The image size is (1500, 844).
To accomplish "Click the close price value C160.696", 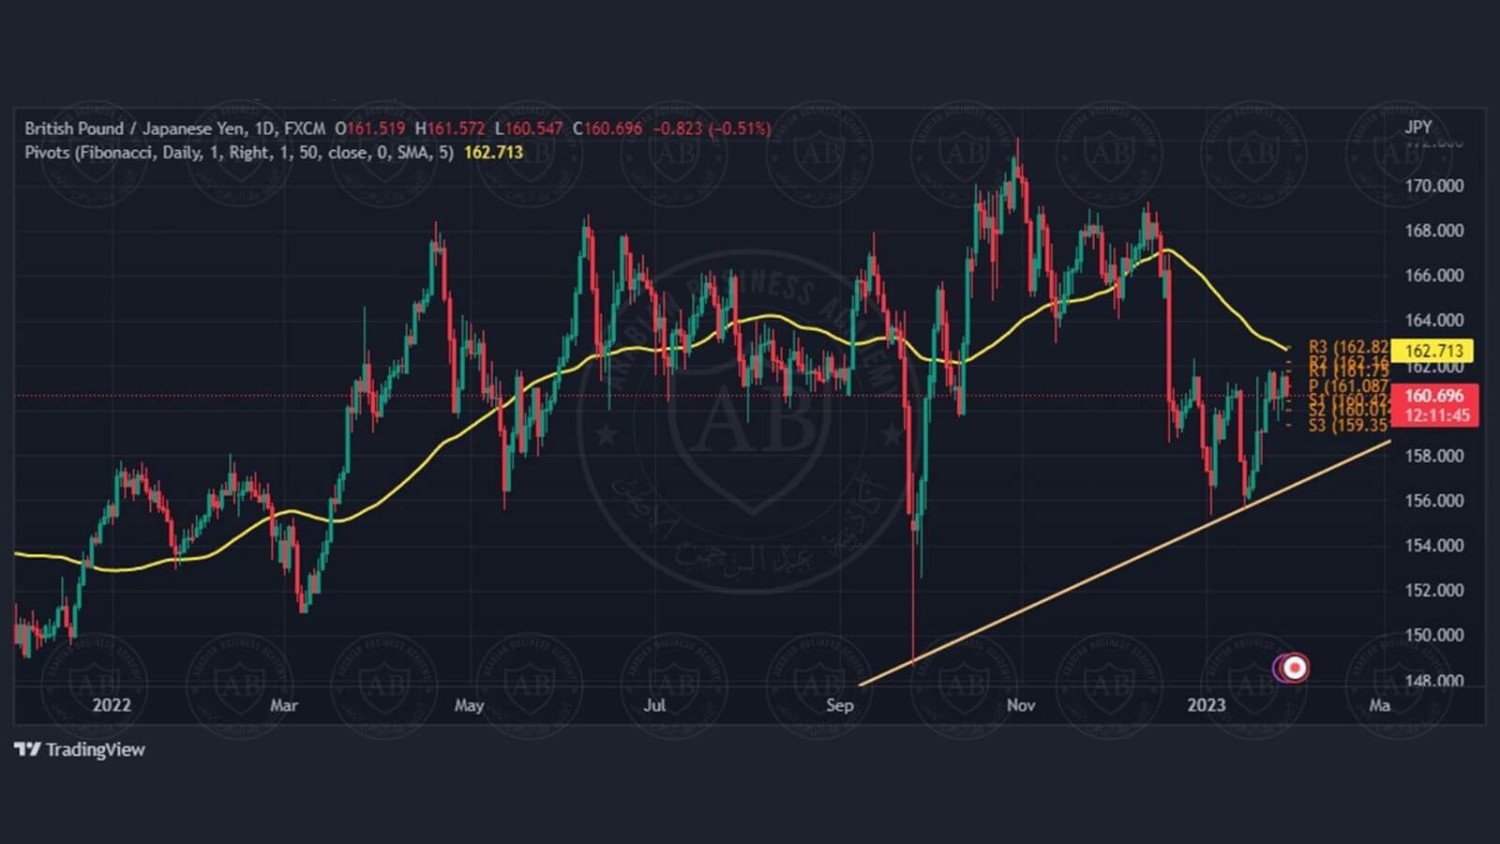I will pyautogui.click(x=608, y=128).
